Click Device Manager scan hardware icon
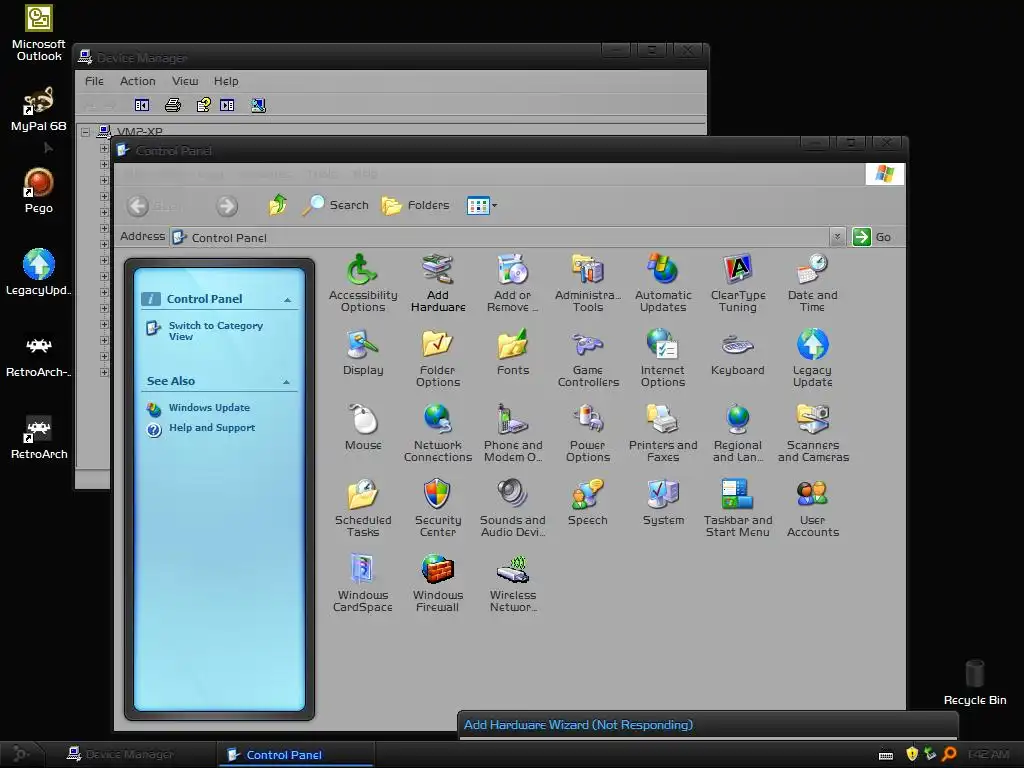1024x768 pixels. coord(259,105)
